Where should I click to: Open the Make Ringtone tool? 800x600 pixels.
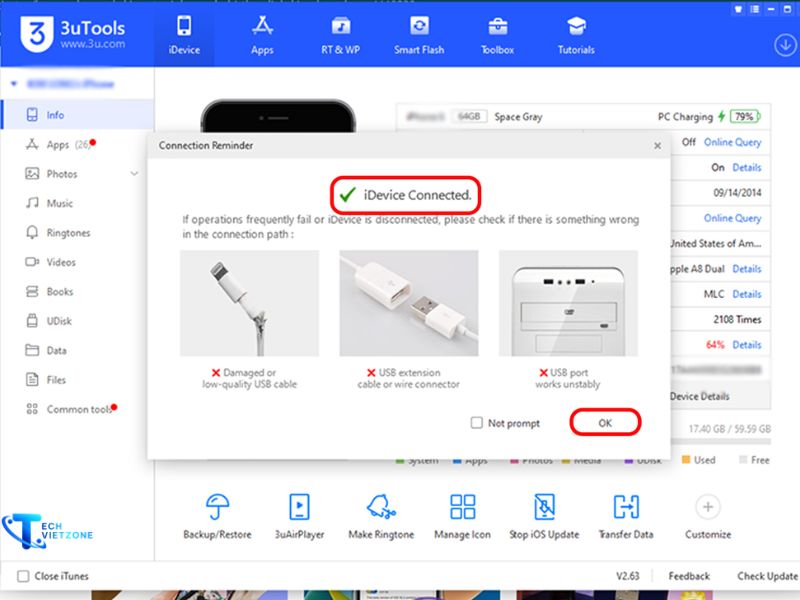point(381,516)
